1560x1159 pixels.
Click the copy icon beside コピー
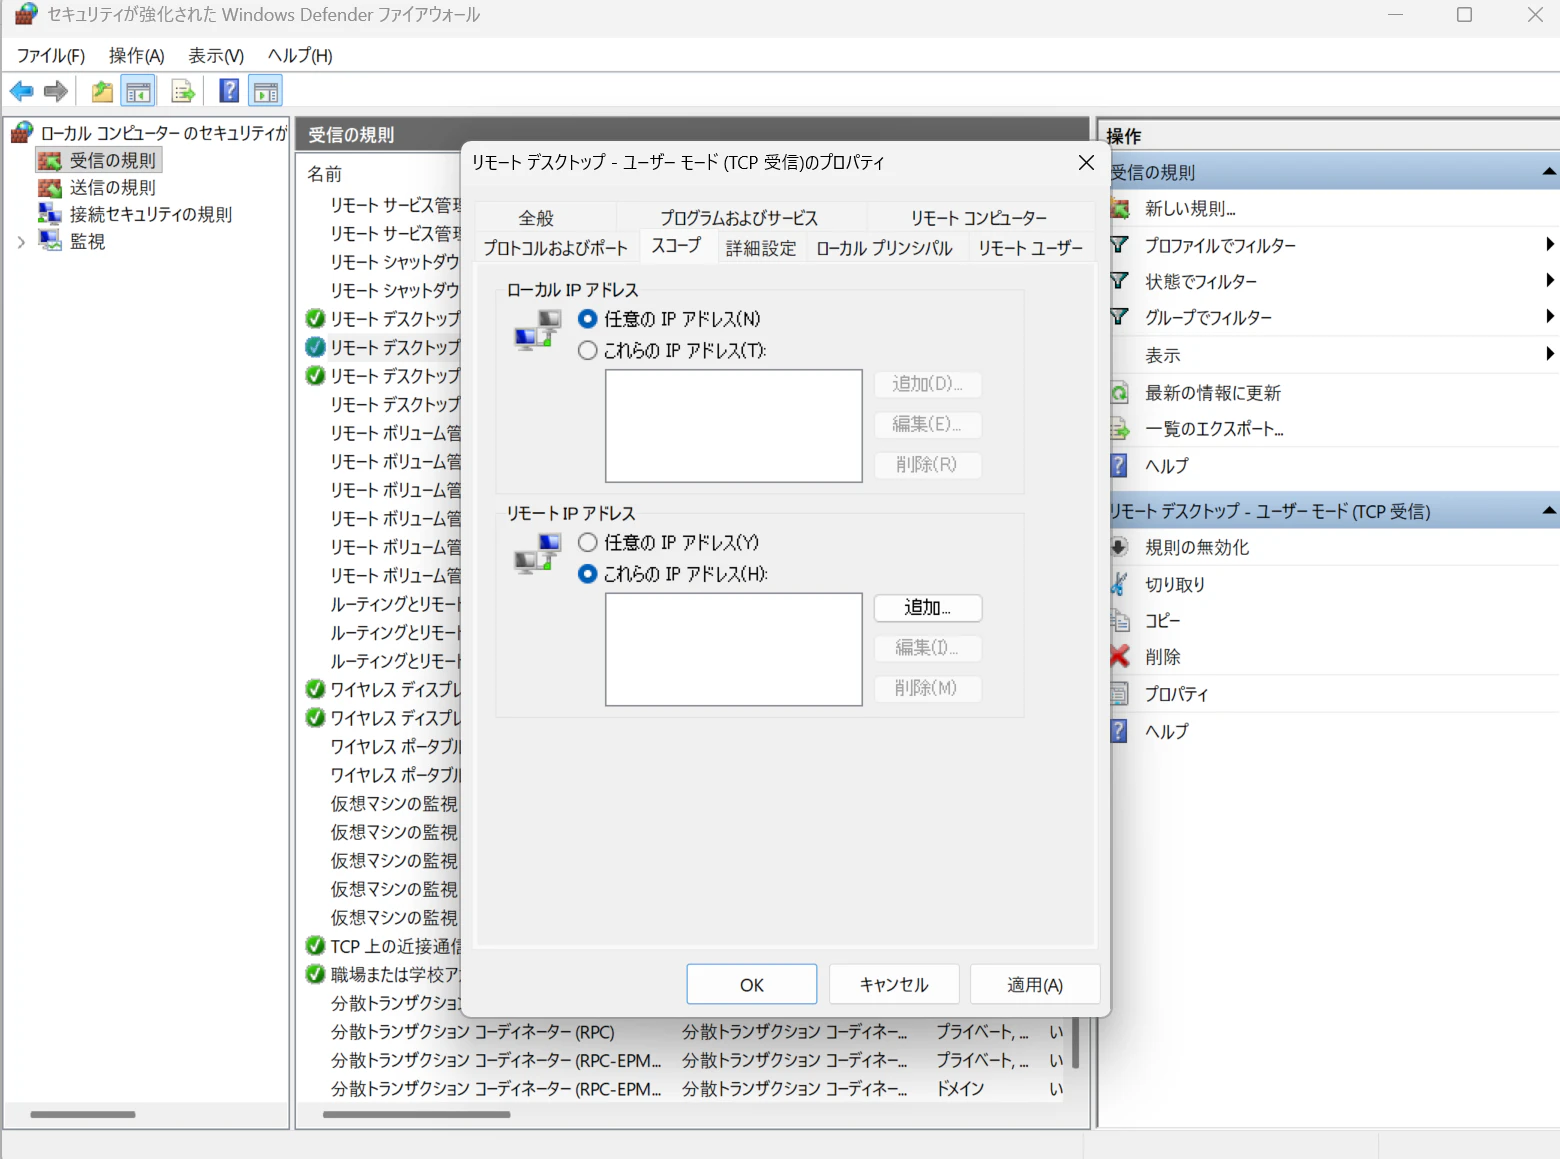click(1120, 620)
